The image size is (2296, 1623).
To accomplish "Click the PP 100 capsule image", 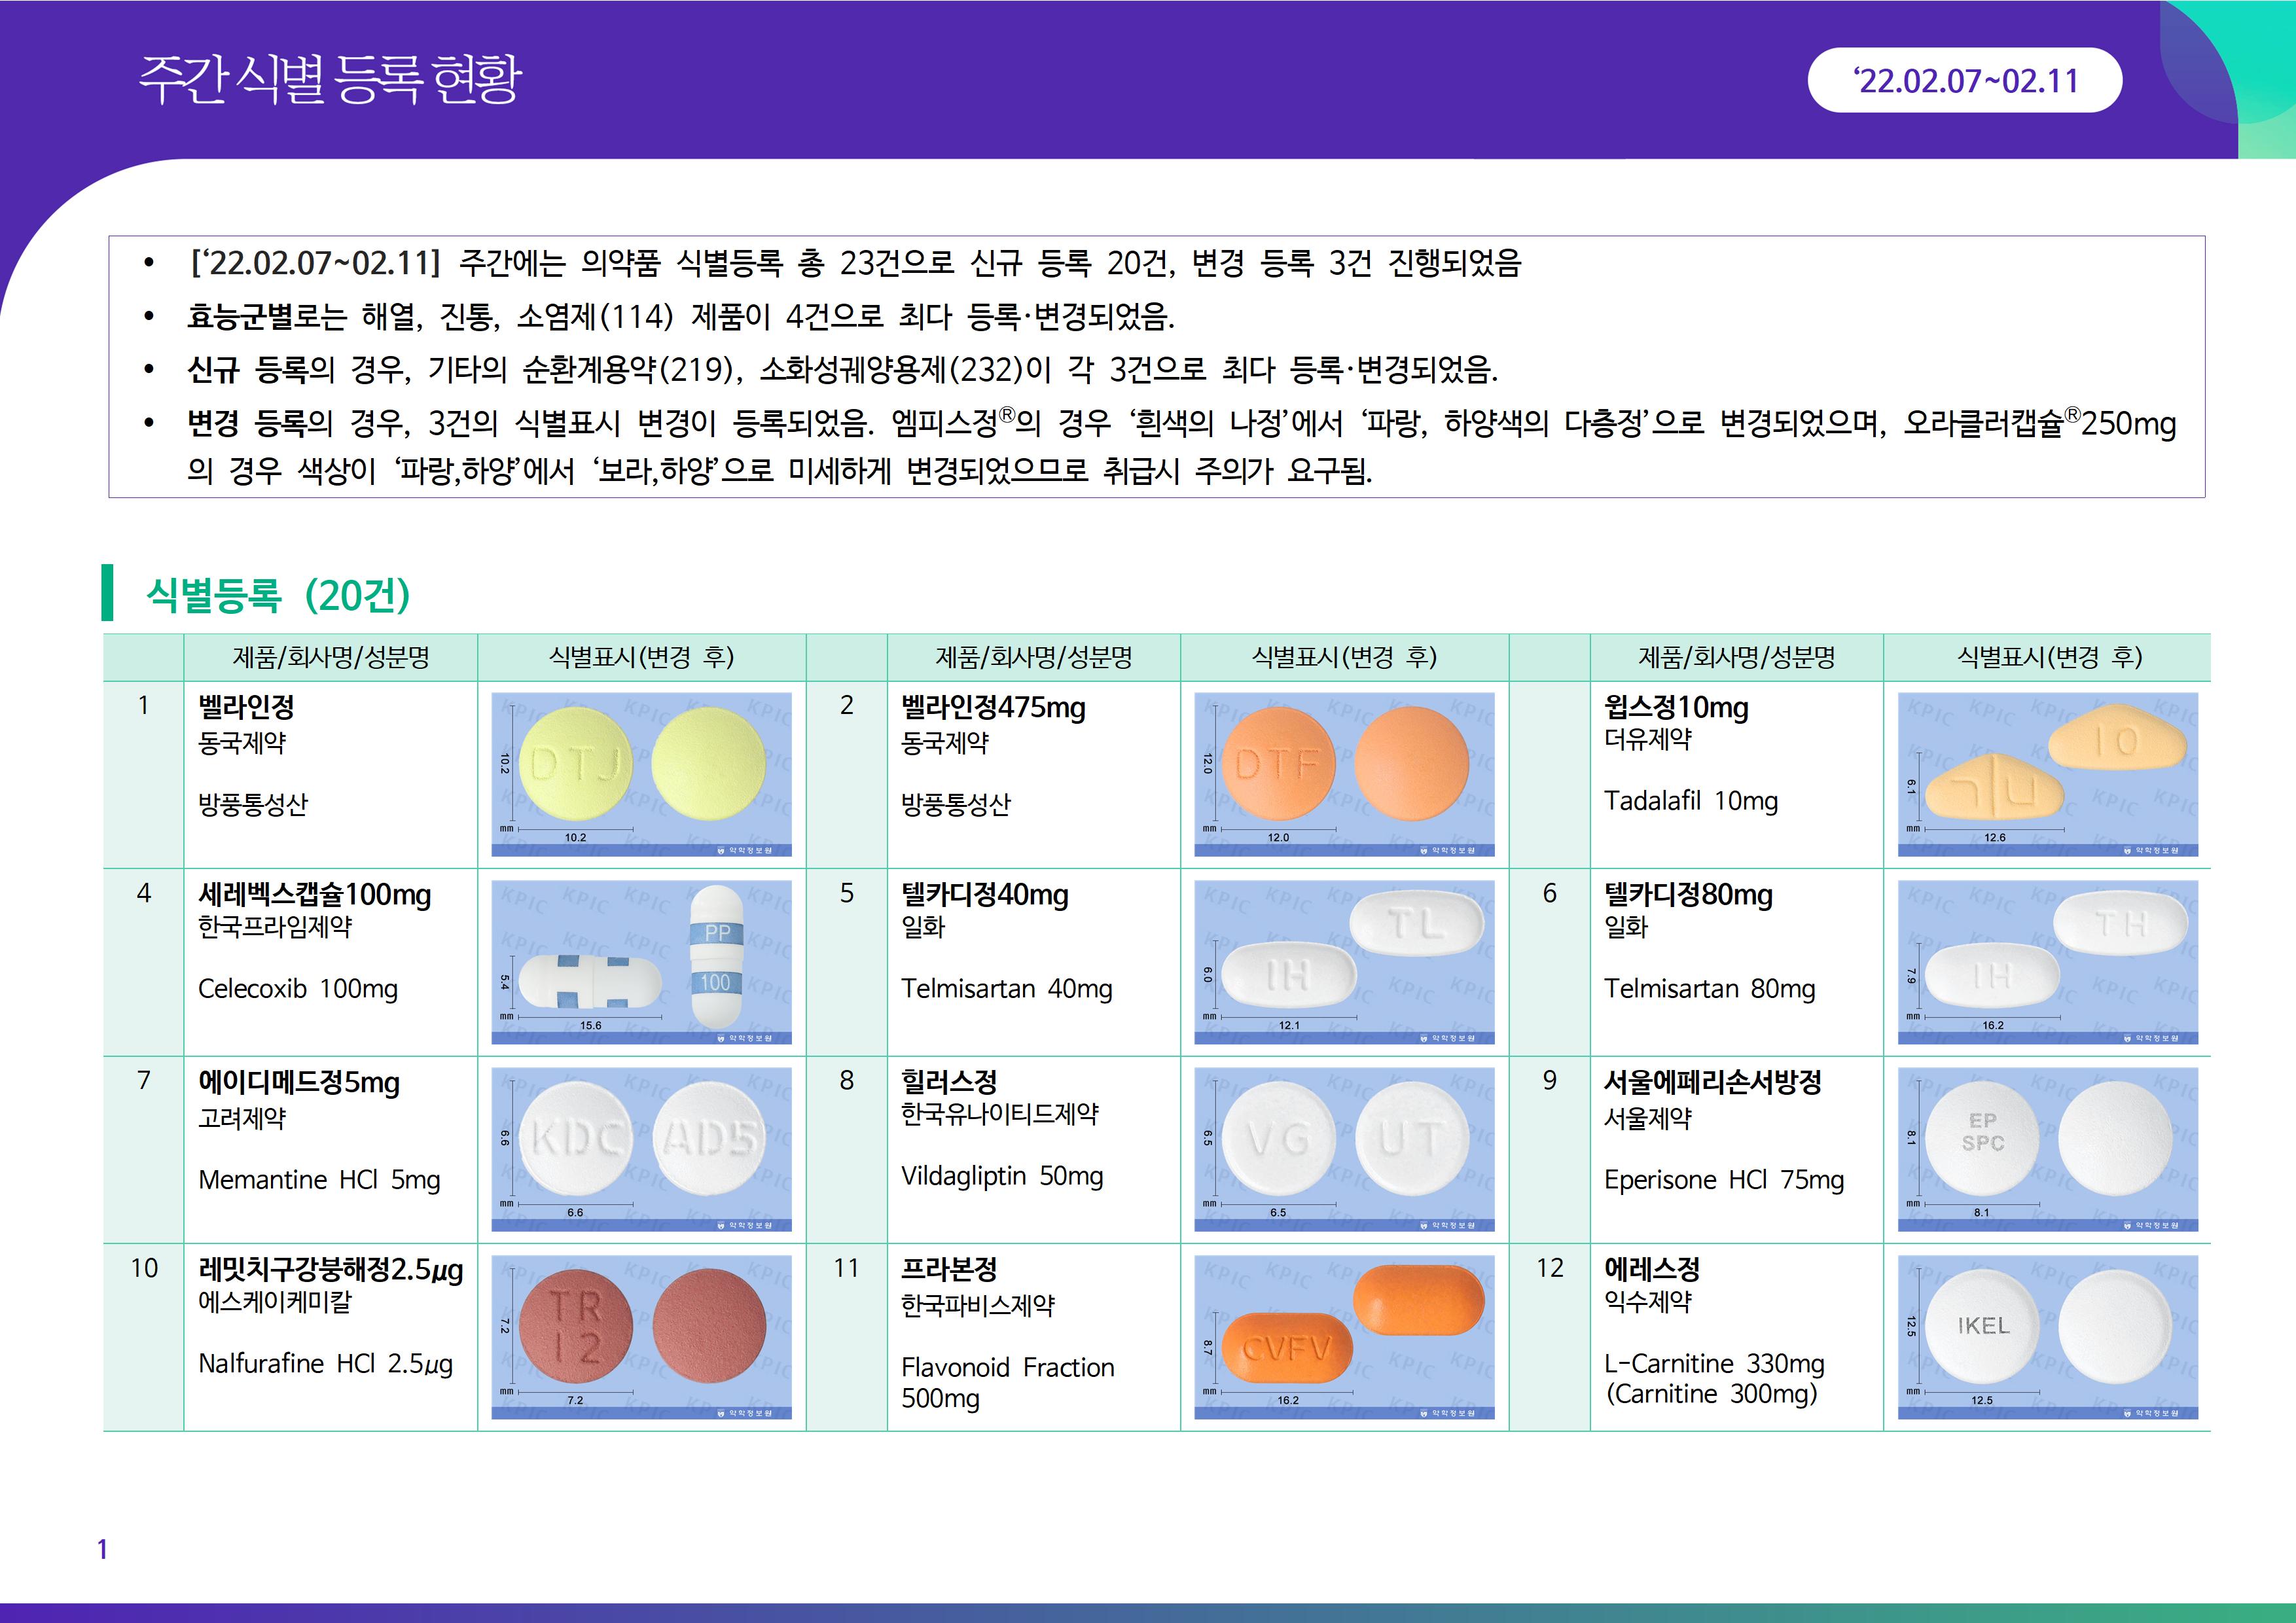I will pyautogui.click(x=641, y=961).
